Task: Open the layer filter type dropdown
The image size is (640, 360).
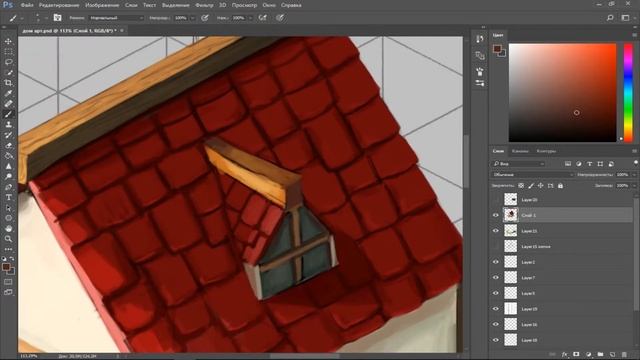Action: [x=518, y=164]
